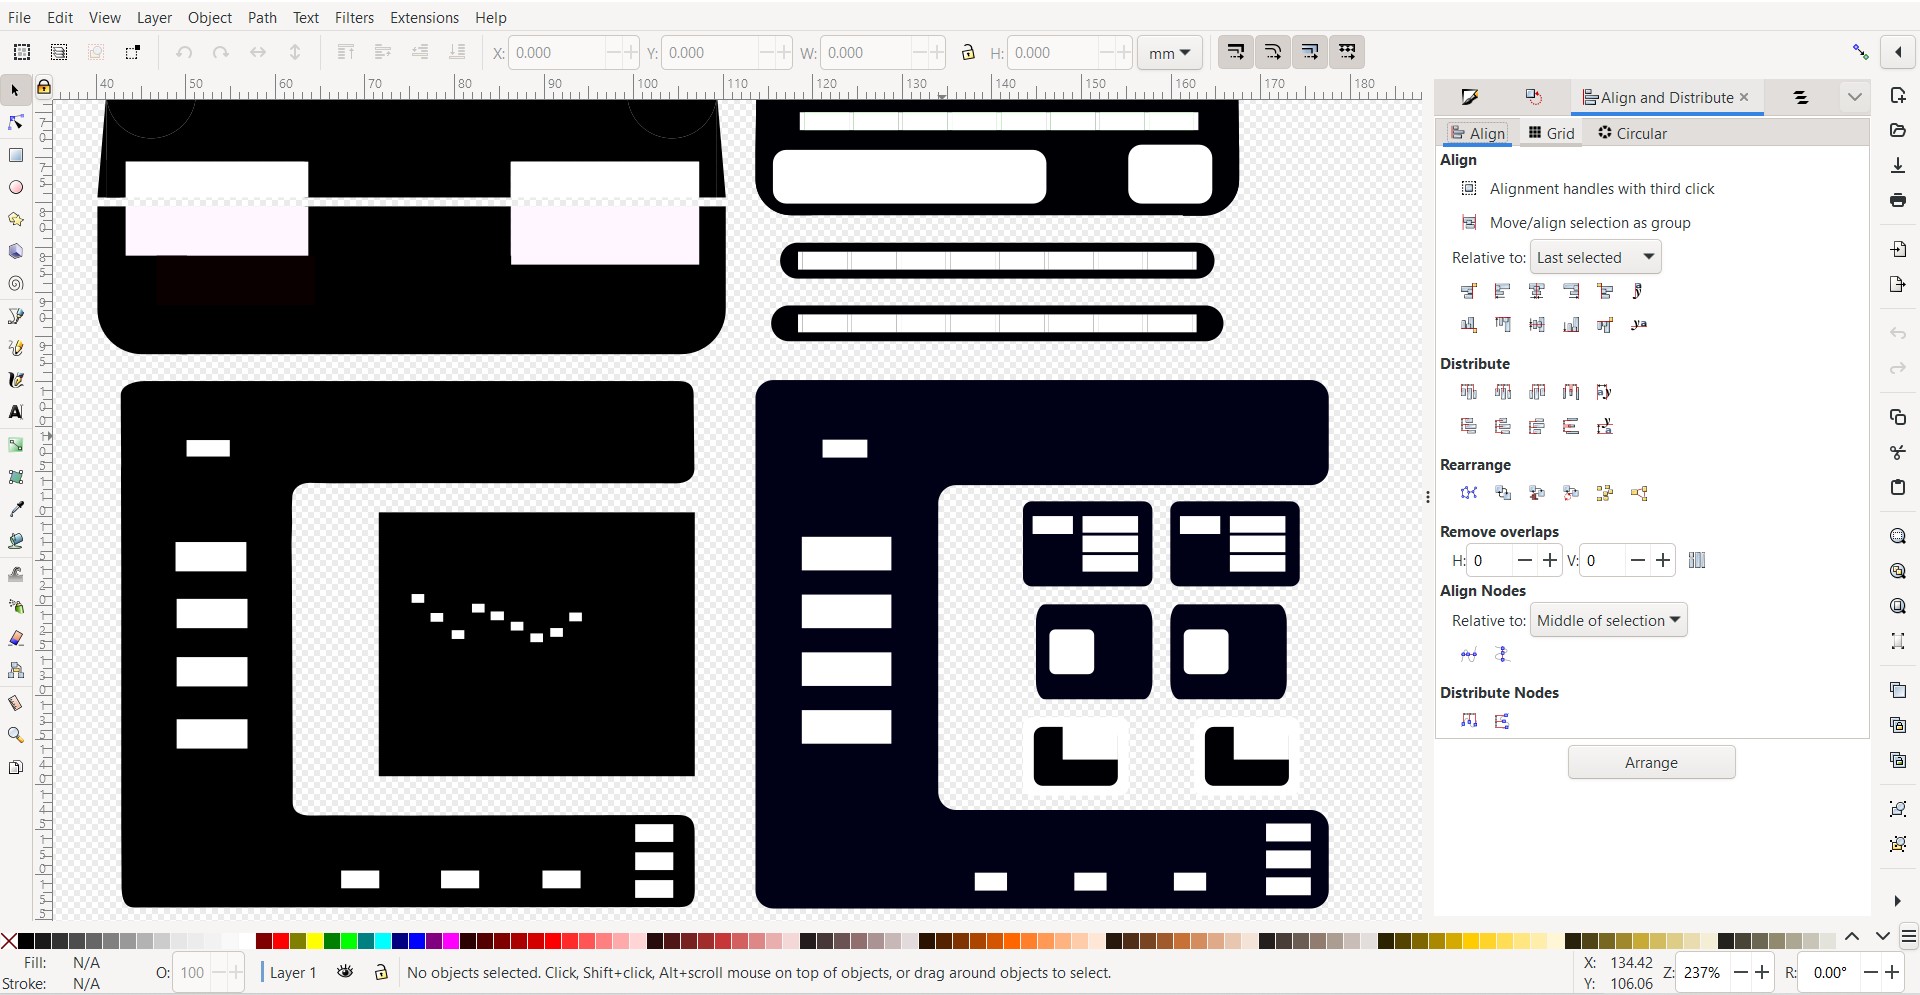Click Select All objects icon

click(x=22, y=52)
